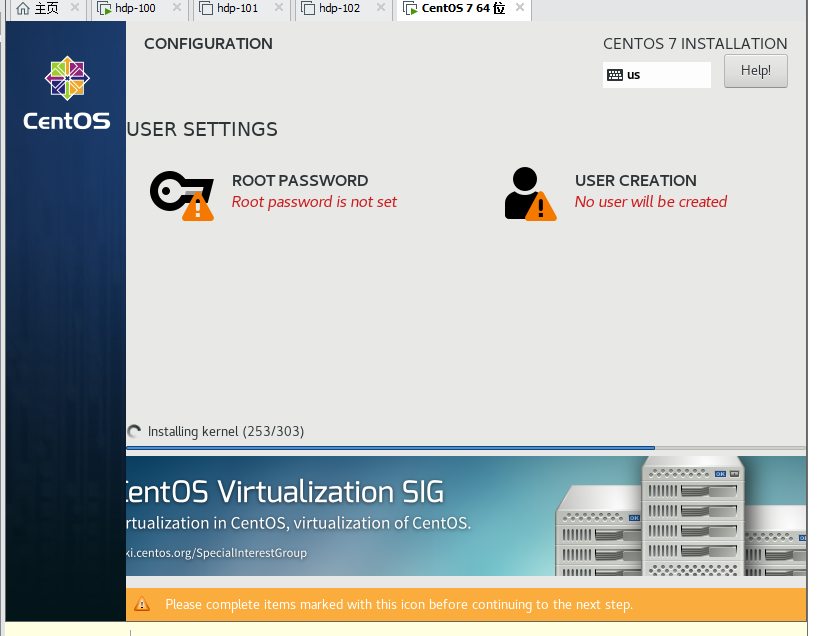818x636 pixels.
Task: Click the Help! button
Action: click(755, 71)
